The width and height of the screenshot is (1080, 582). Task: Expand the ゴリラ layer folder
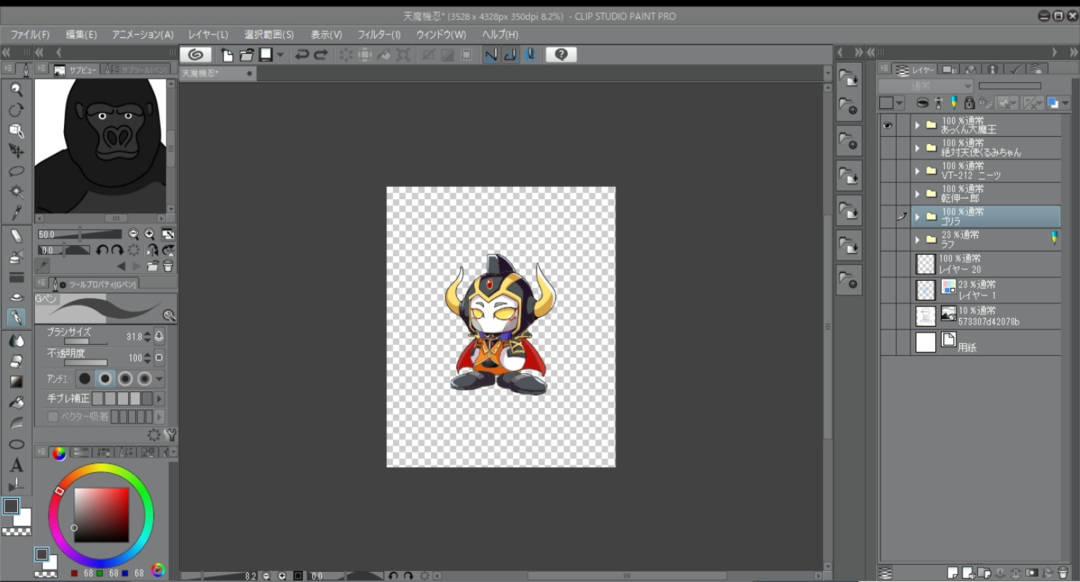click(x=917, y=216)
